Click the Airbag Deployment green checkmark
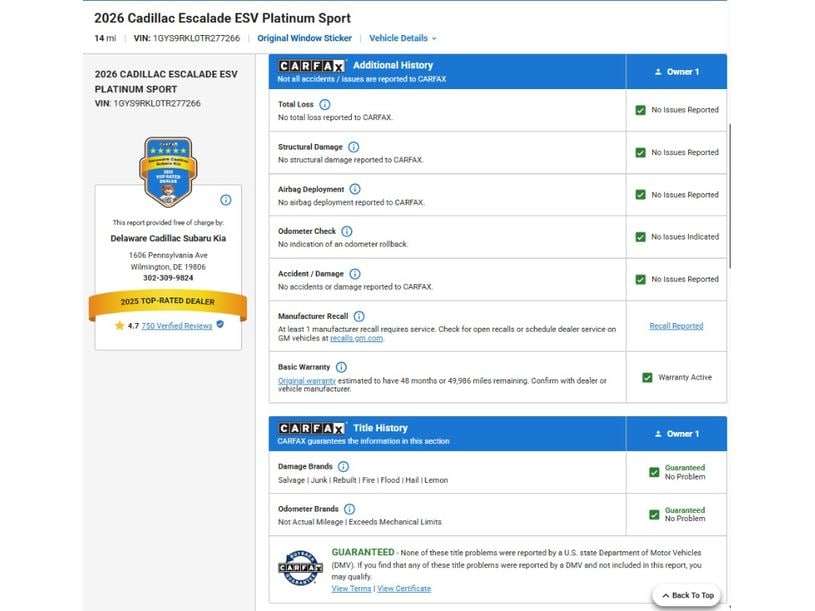This screenshot has width=815, height=611. pyautogui.click(x=640, y=195)
